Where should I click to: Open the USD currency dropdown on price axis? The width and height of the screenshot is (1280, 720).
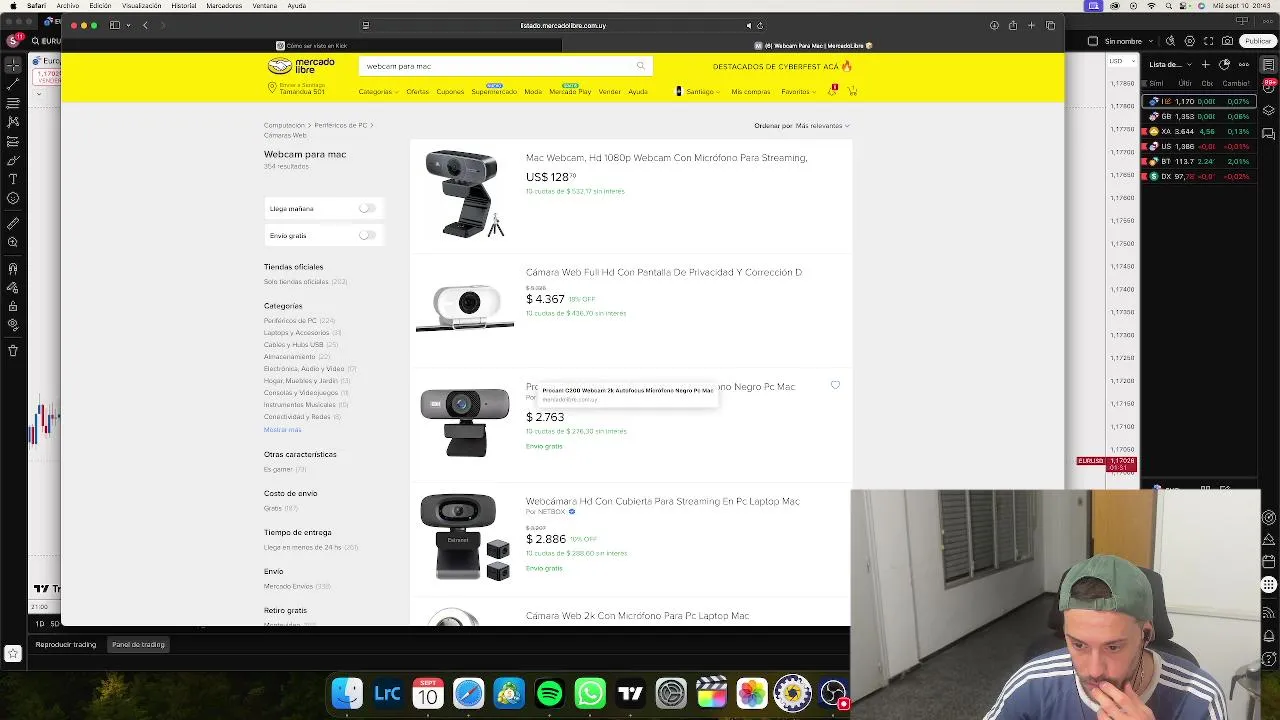(x=1120, y=62)
